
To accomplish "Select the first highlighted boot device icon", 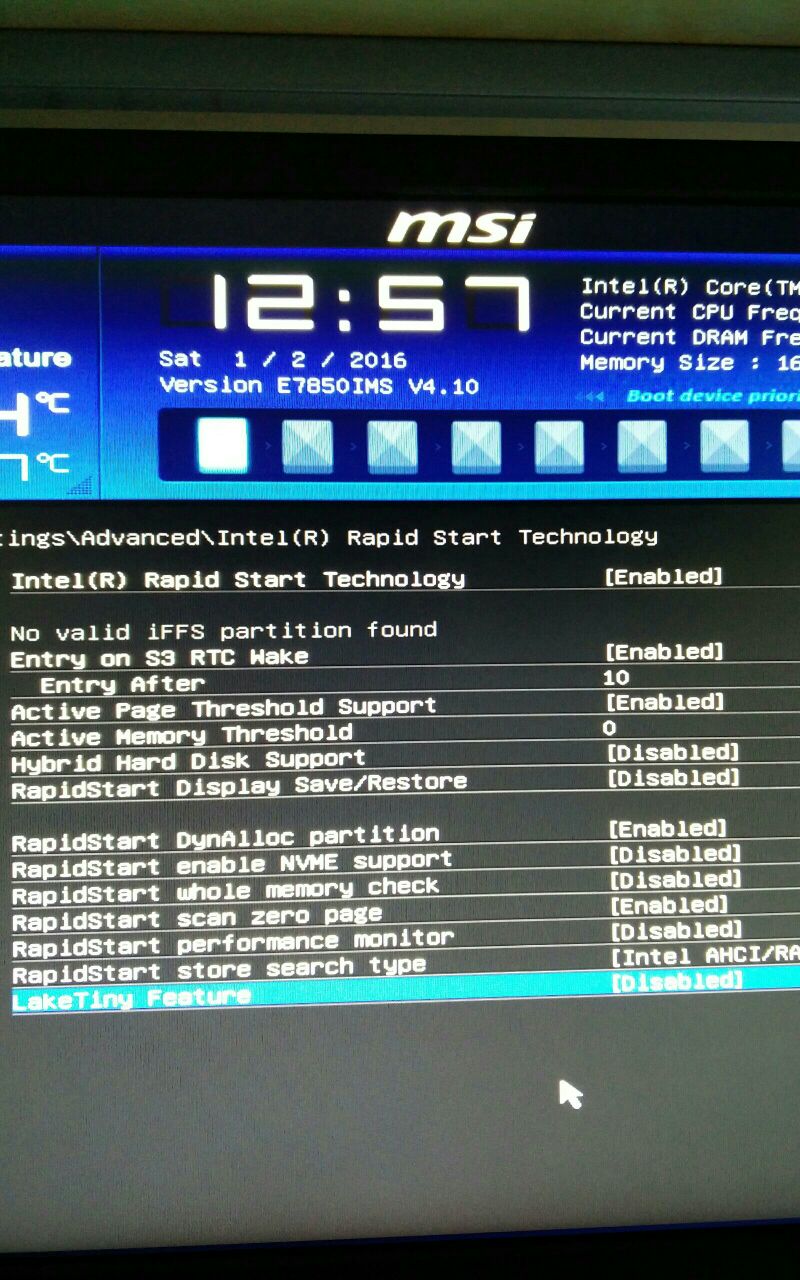I will coord(223,445).
